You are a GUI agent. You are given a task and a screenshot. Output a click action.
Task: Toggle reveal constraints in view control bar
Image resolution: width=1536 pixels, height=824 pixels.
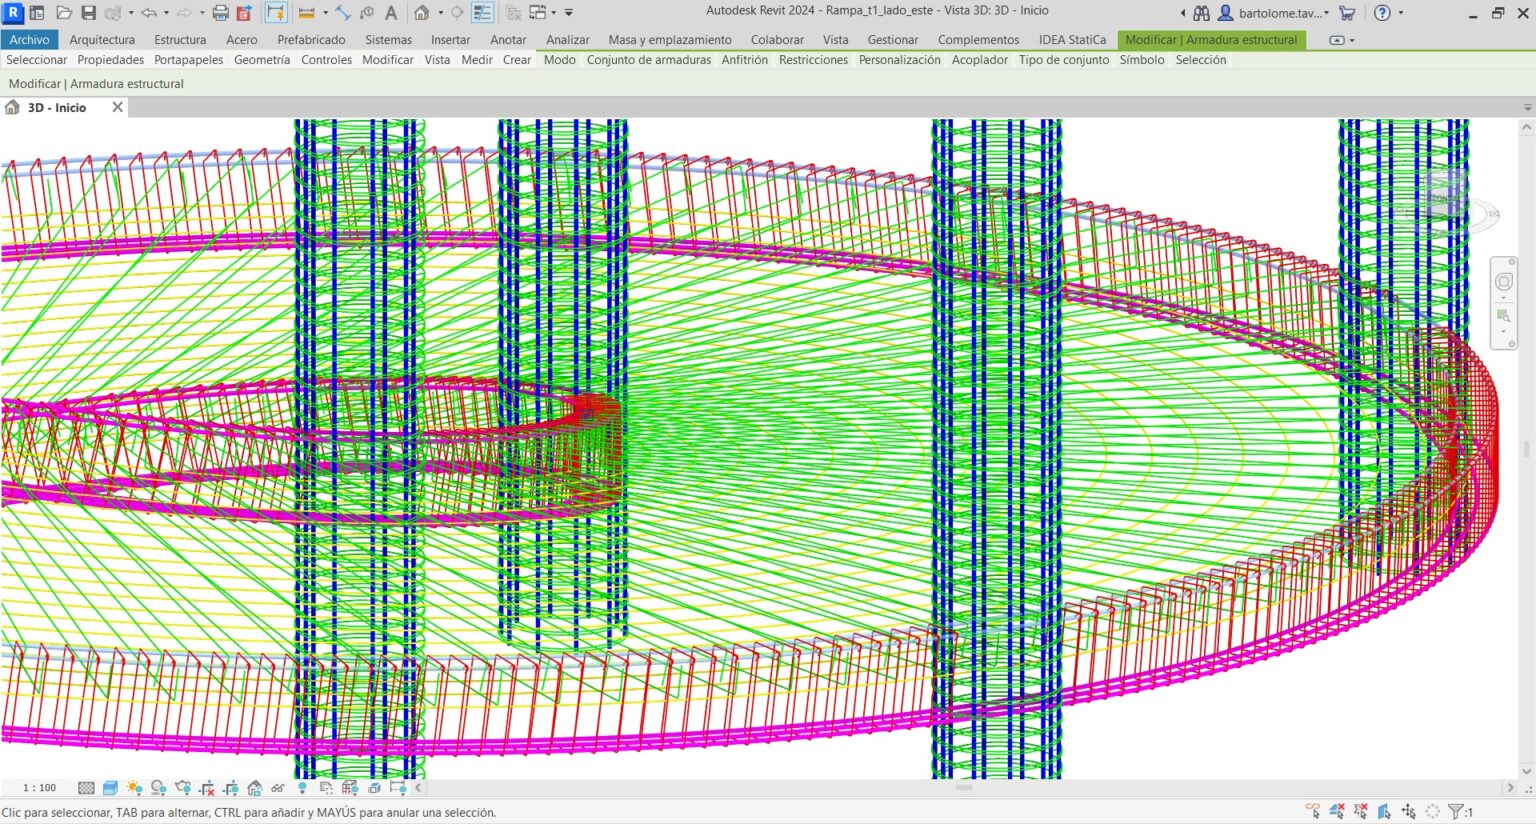[349, 787]
